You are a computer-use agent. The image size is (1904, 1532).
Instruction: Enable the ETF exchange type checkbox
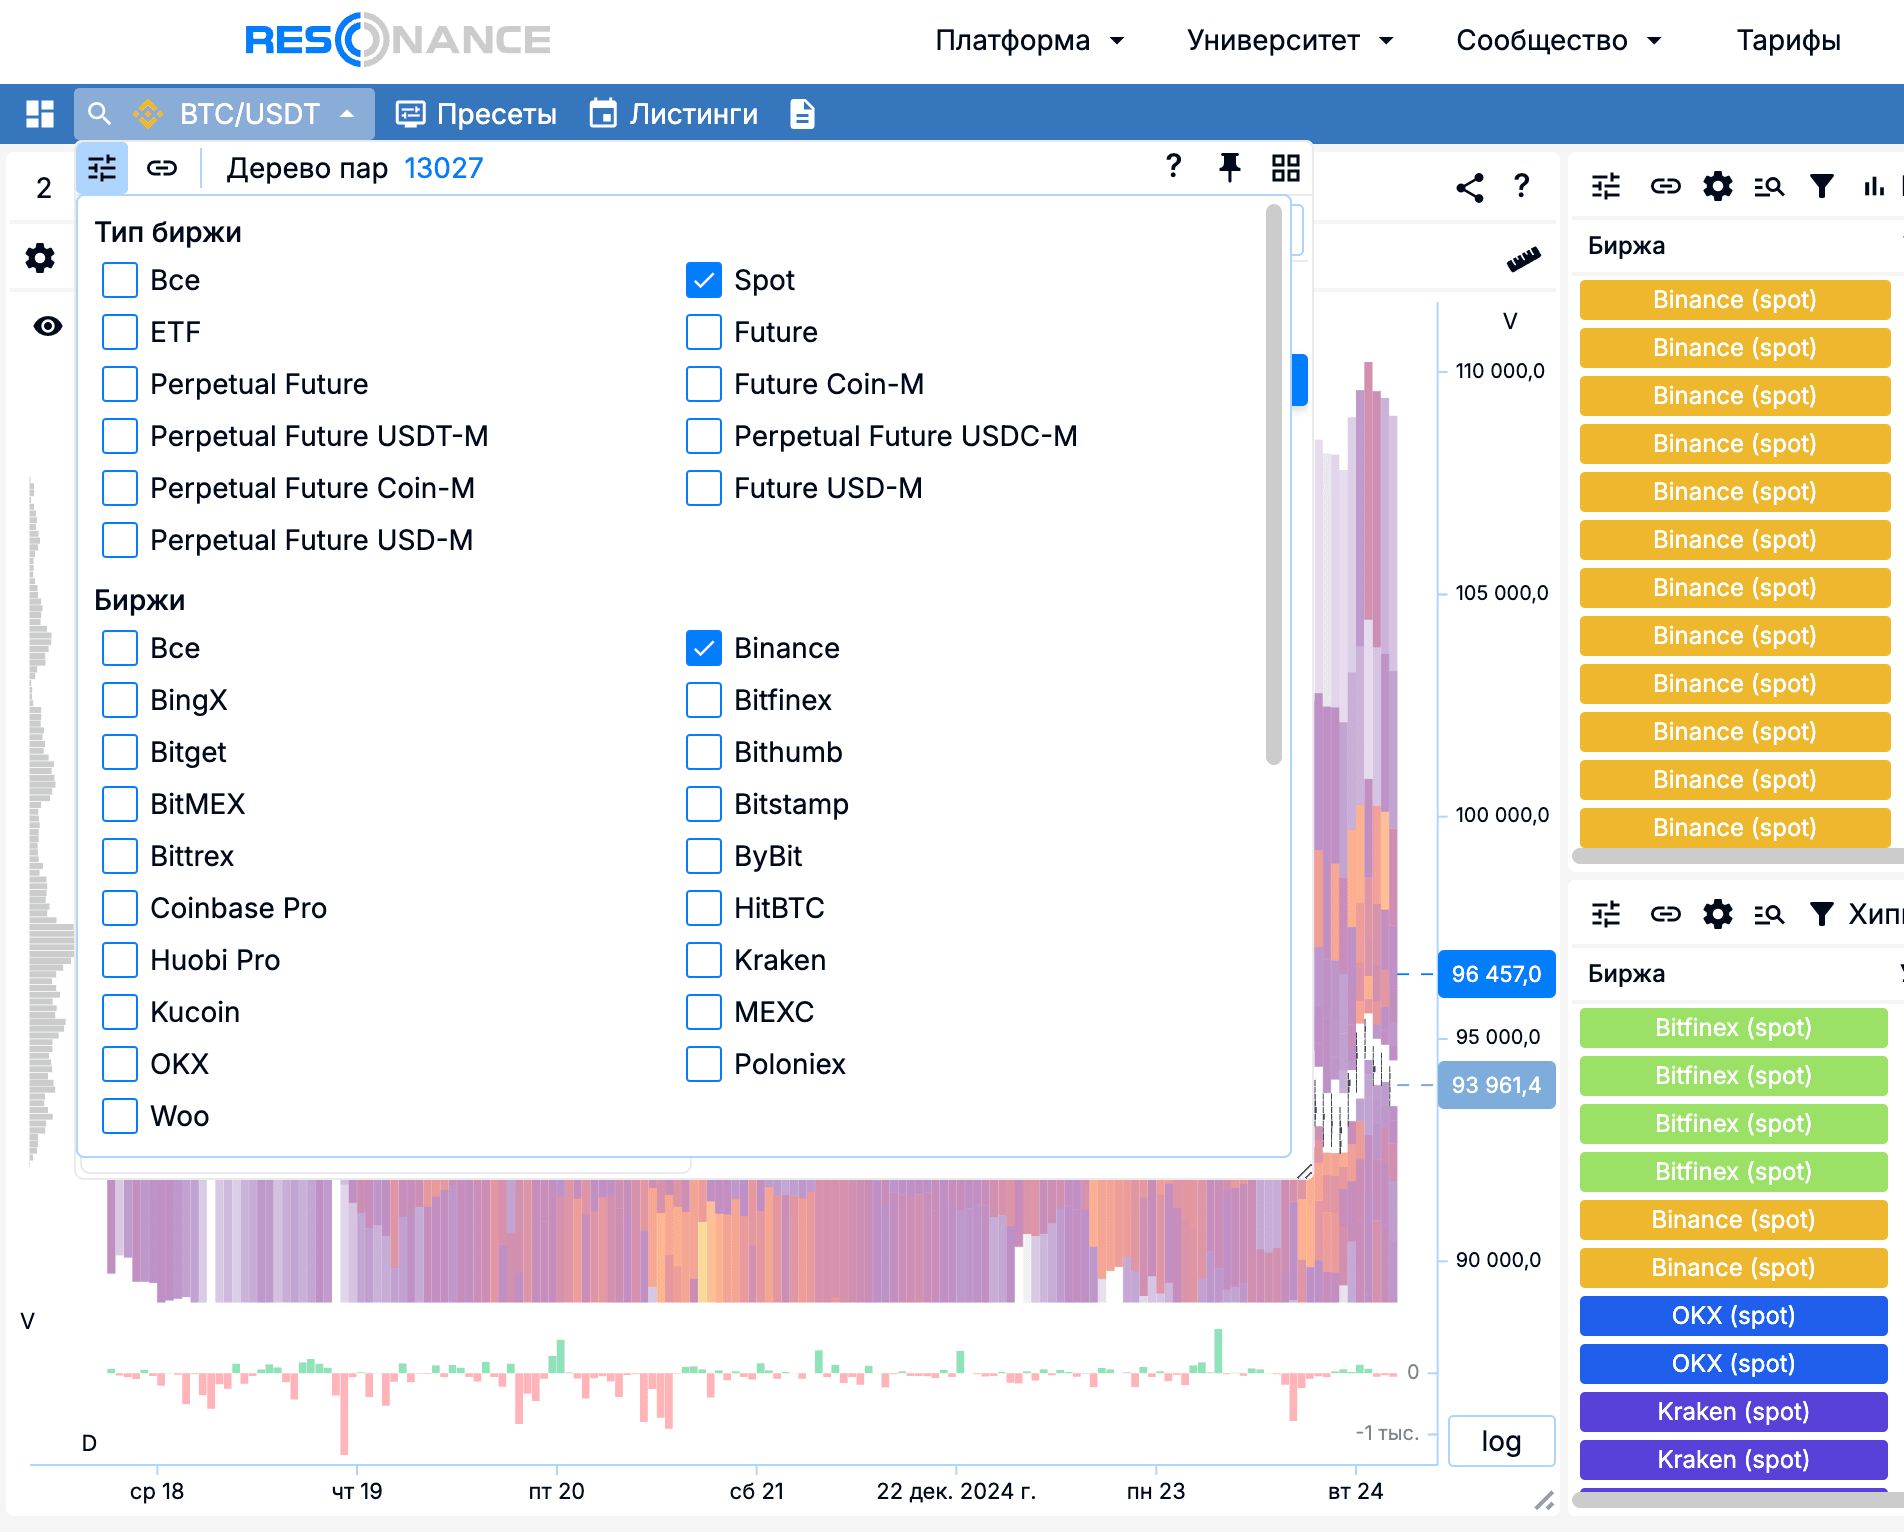click(x=120, y=332)
